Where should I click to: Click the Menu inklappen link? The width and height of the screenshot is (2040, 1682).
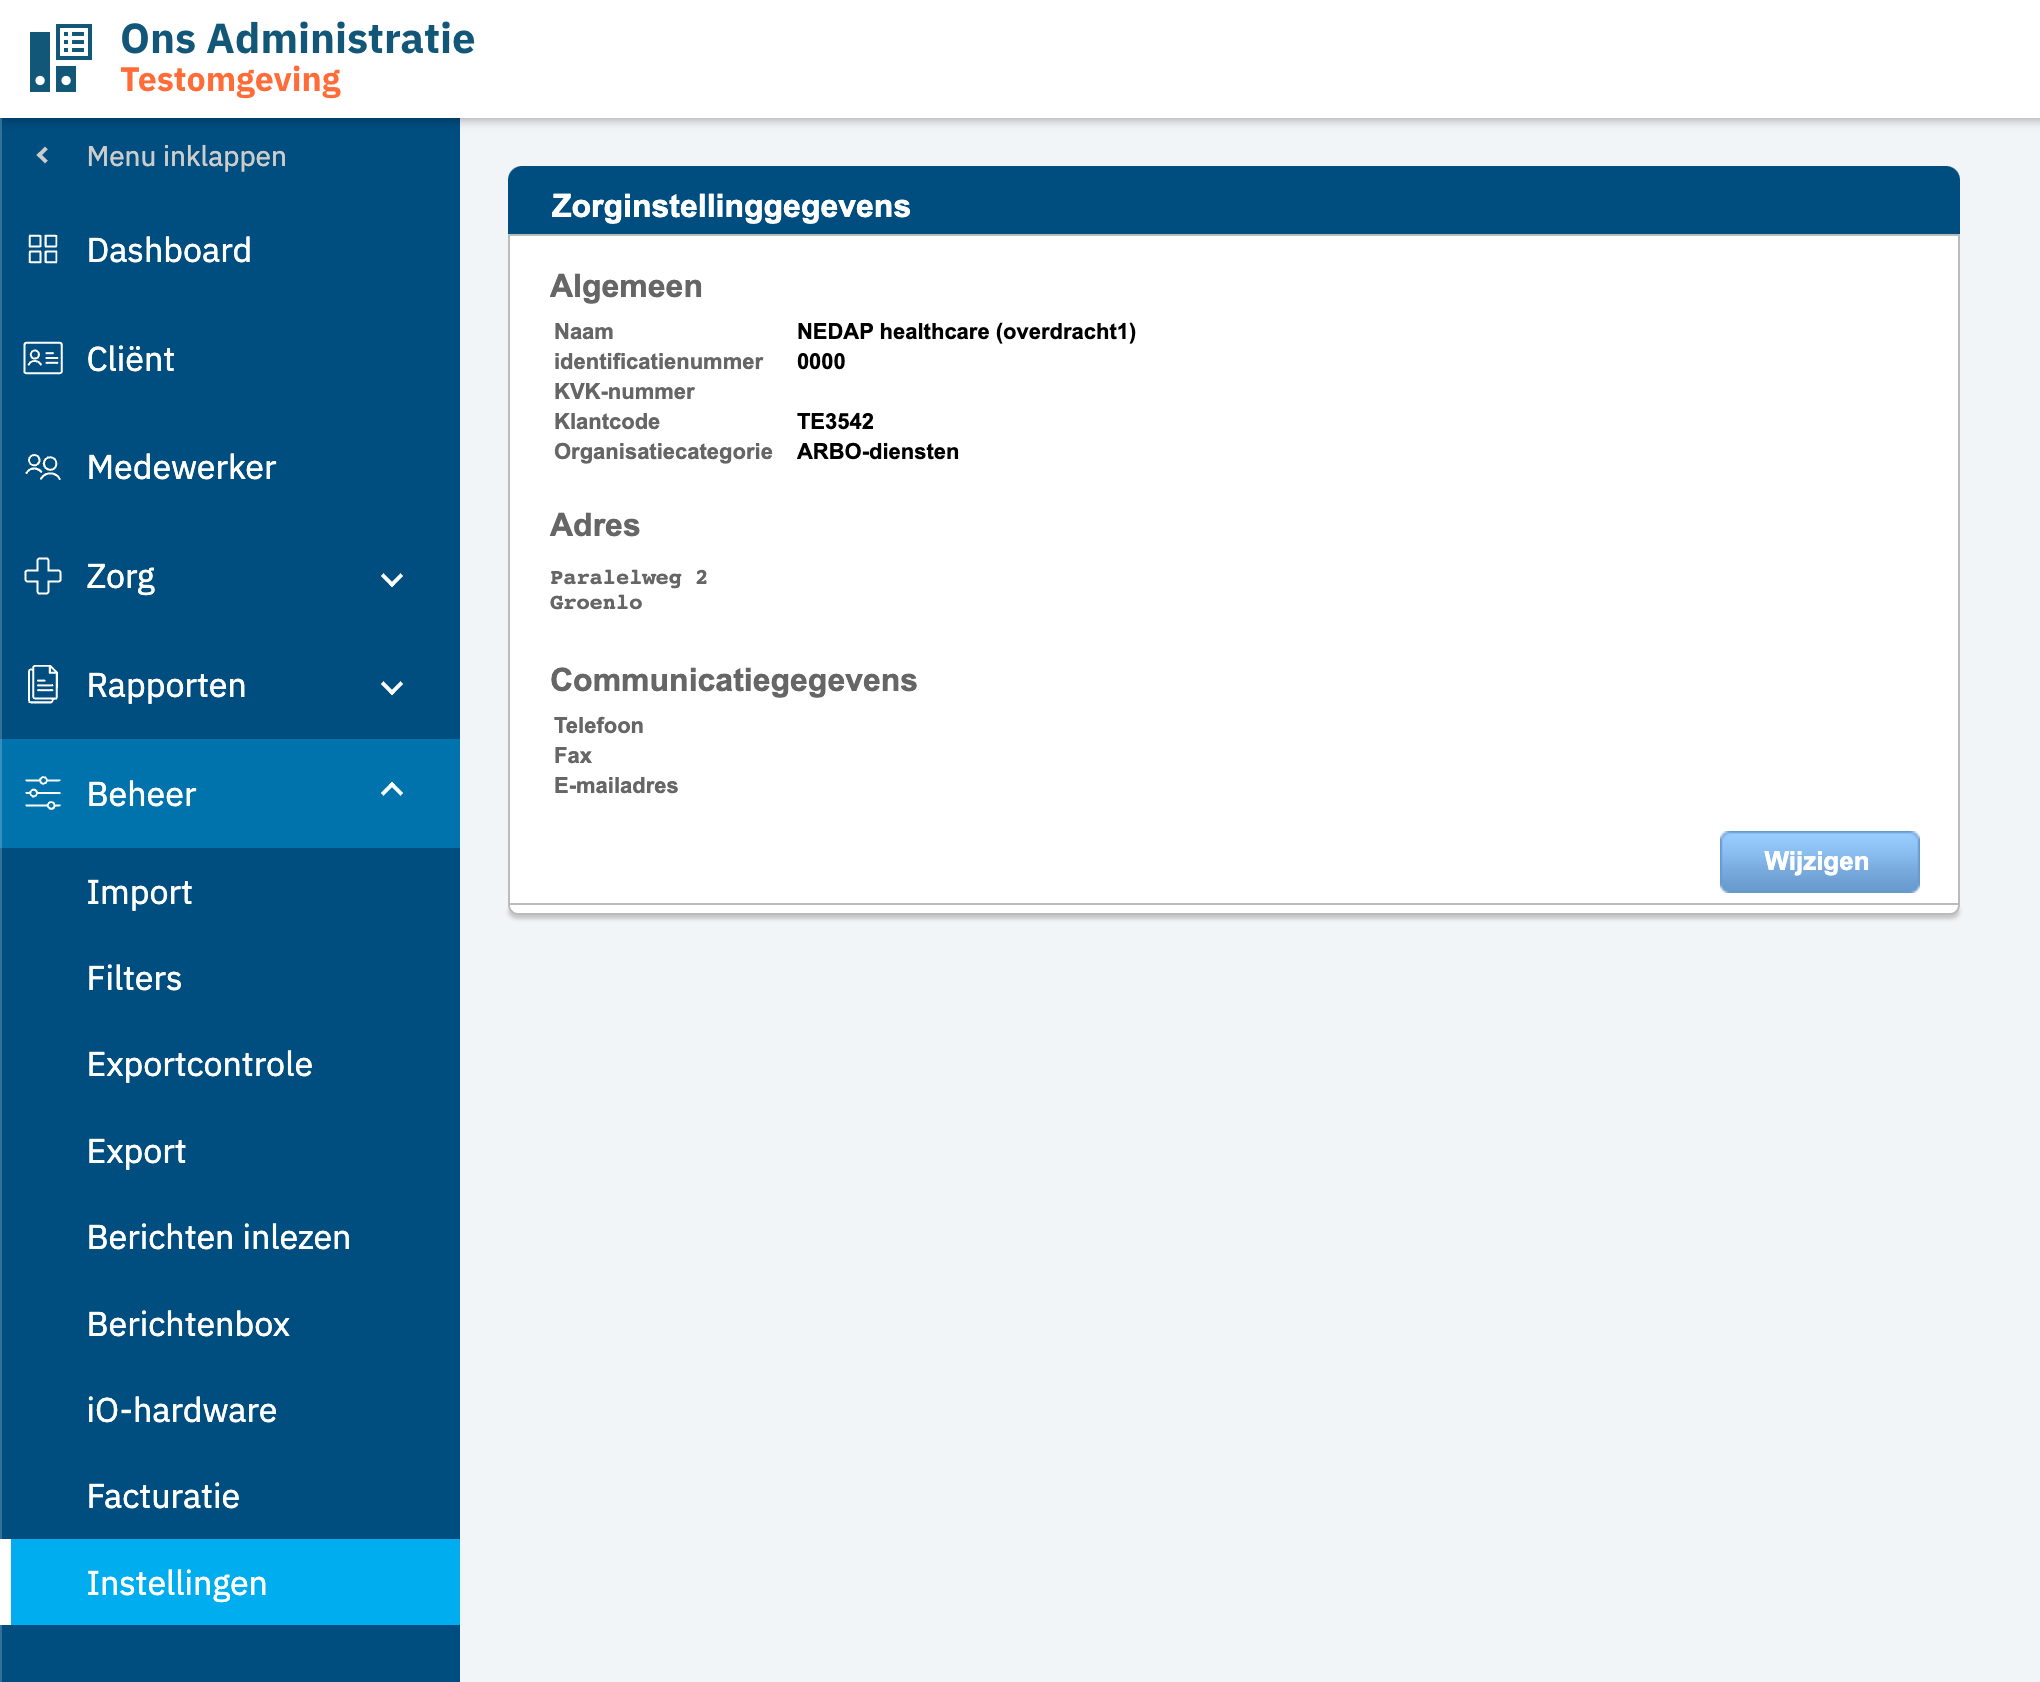click(x=186, y=156)
